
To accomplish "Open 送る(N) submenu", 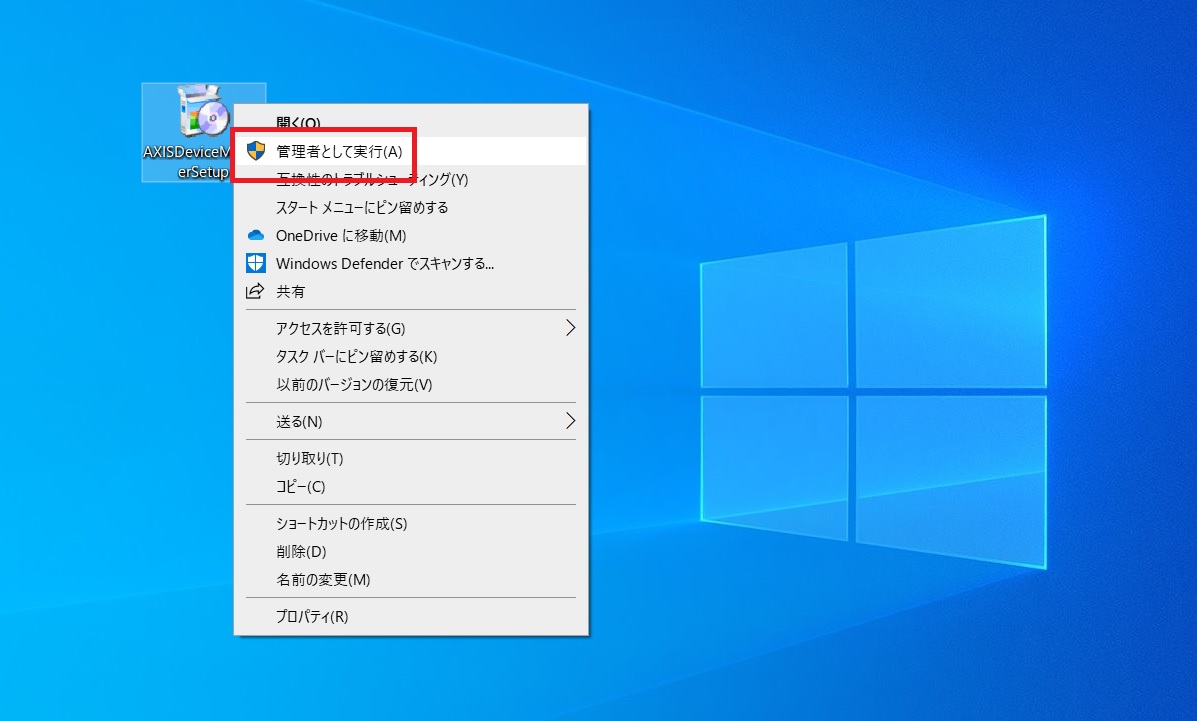I will click(x=411, y=422).
